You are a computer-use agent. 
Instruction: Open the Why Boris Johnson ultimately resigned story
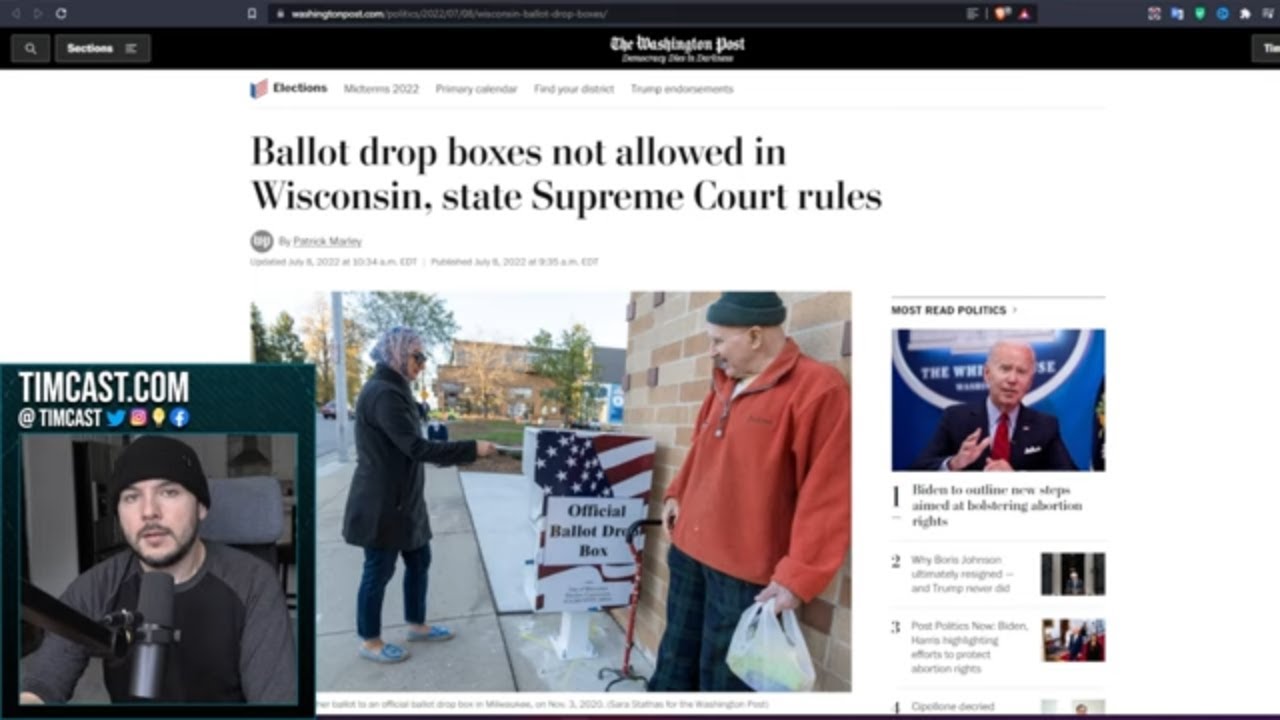[962, 574]
